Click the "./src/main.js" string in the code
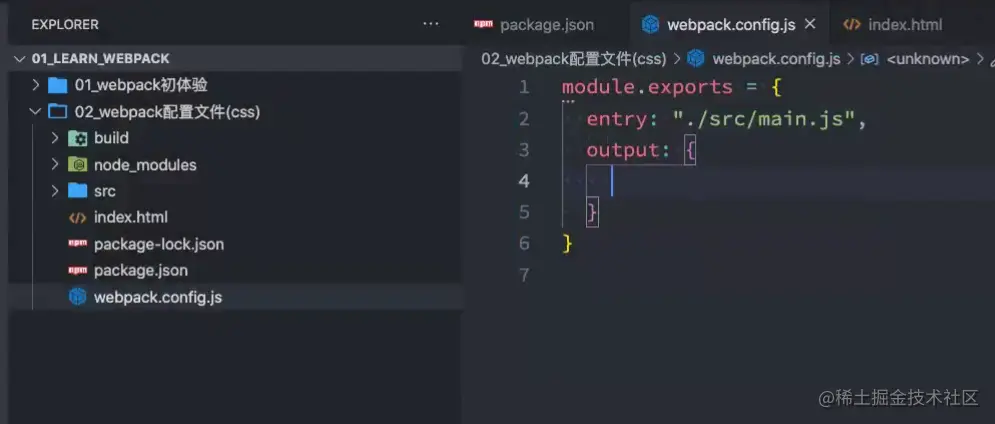Screen dimensions: 995x424 [763, 119]
